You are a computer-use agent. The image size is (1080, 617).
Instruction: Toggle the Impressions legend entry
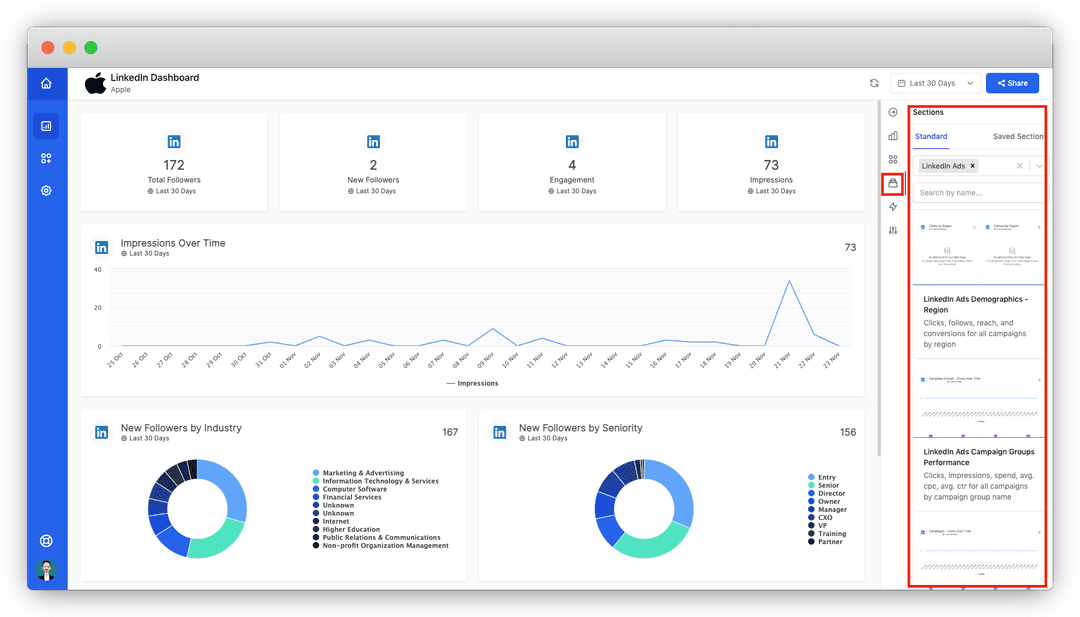click(x=472, y=384)
